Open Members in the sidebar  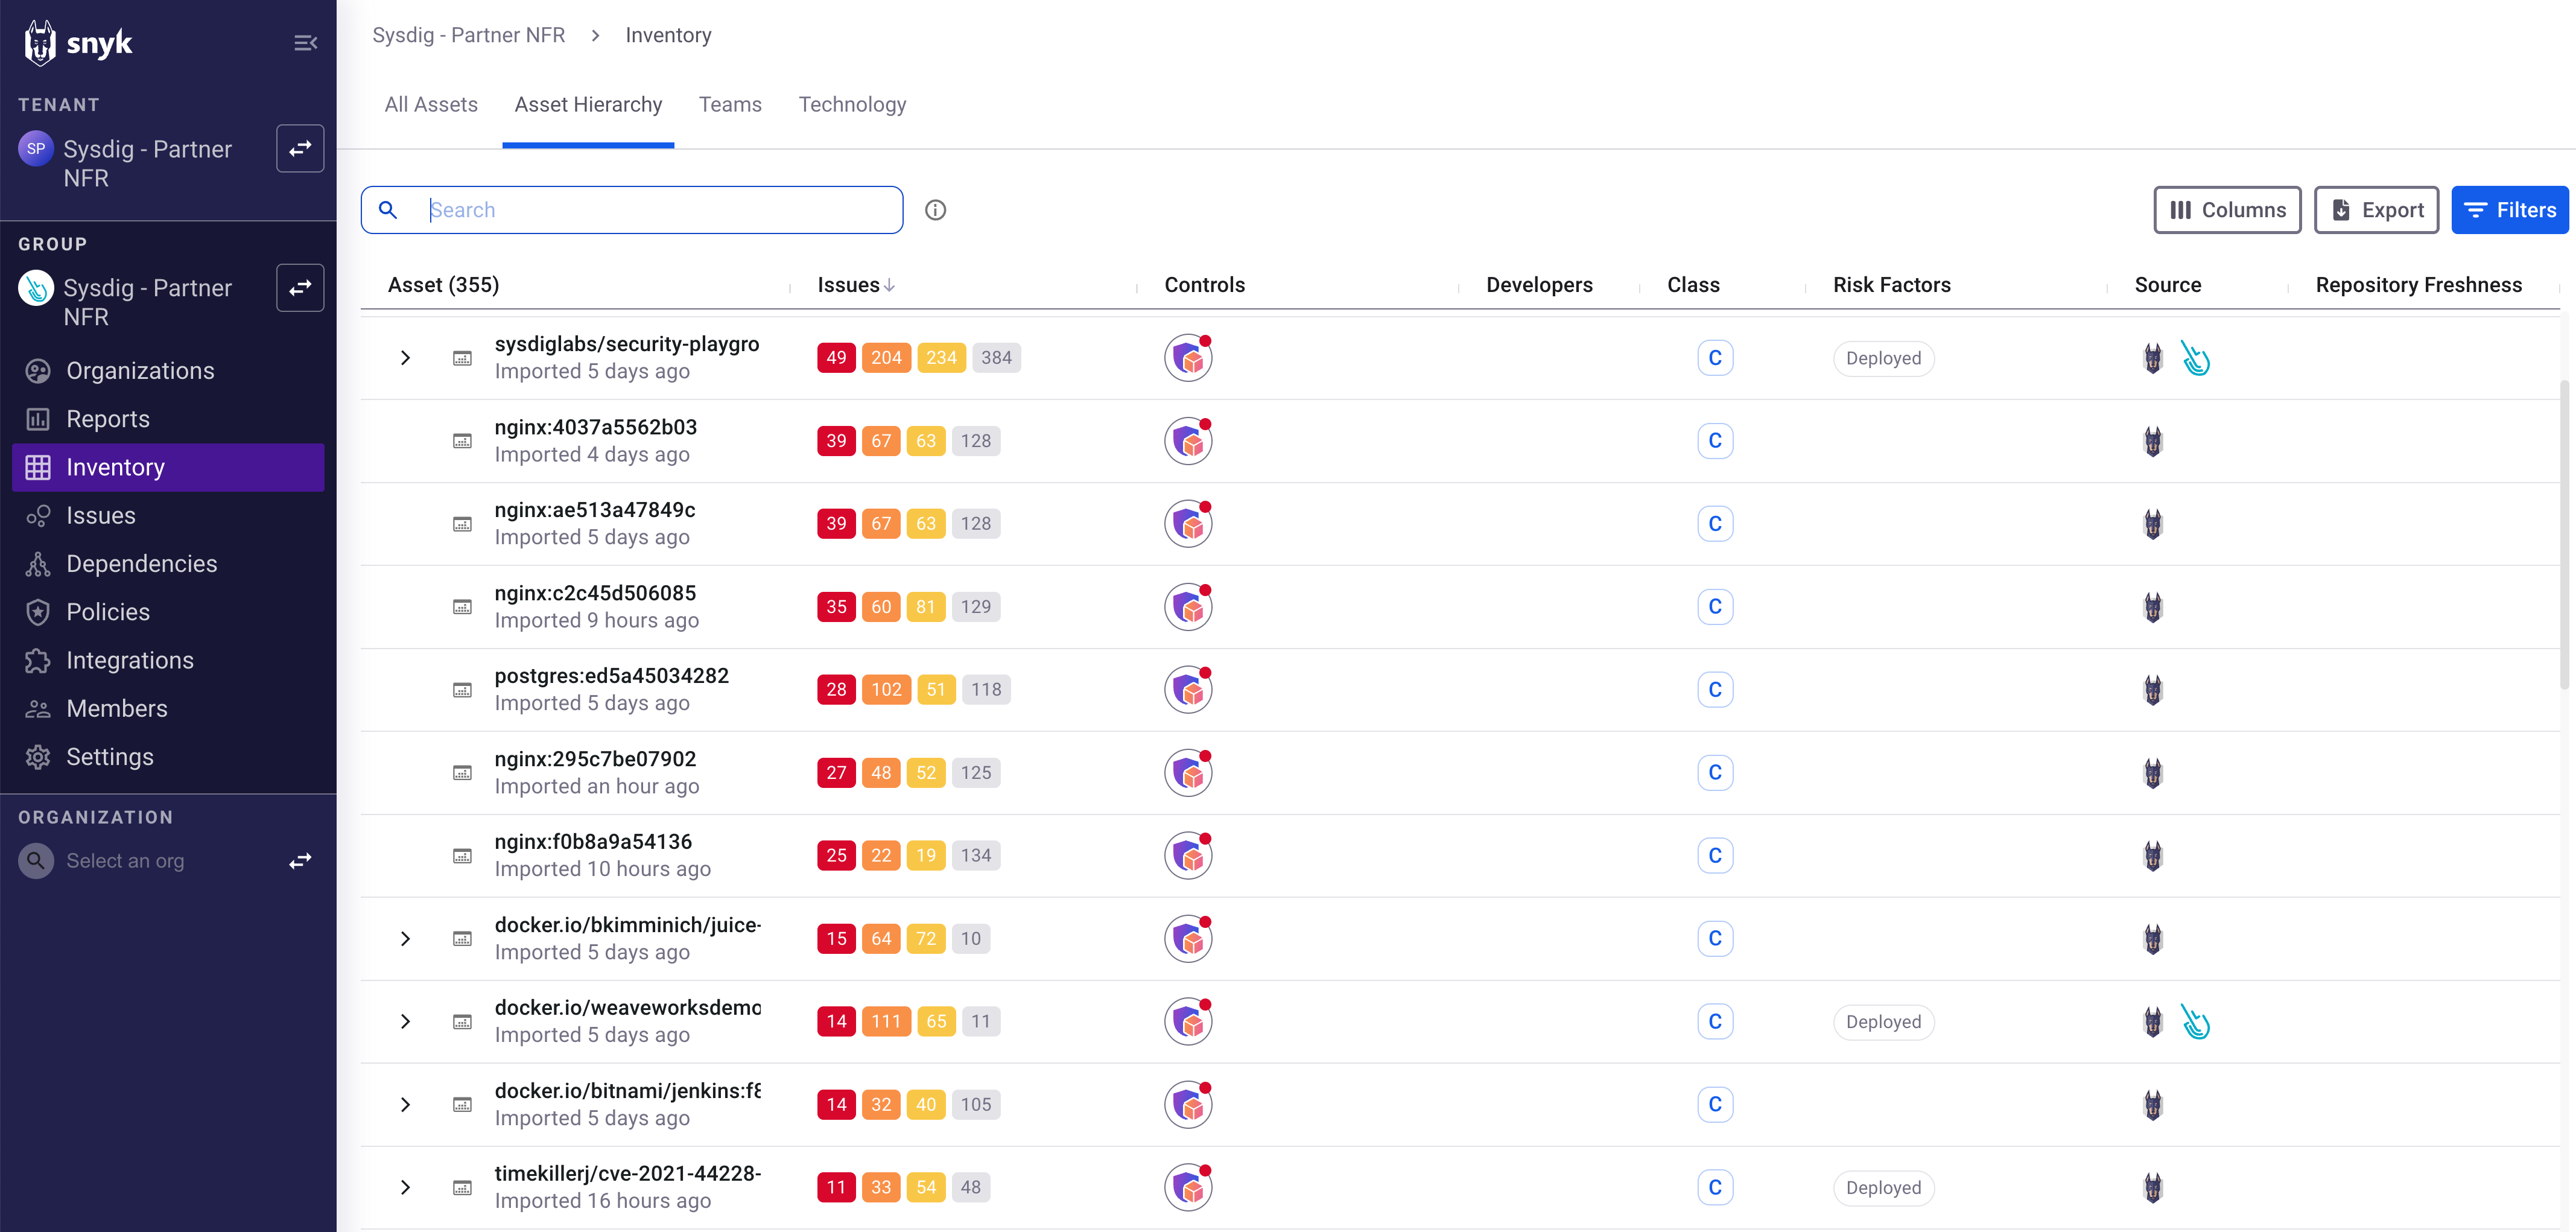[x=168, y=709]
